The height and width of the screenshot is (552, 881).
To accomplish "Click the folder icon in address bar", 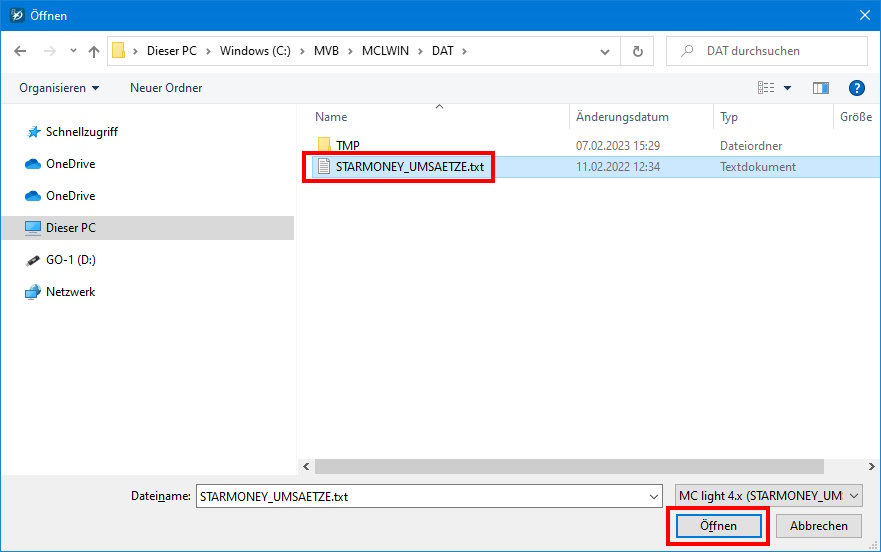I will point(118,51).
